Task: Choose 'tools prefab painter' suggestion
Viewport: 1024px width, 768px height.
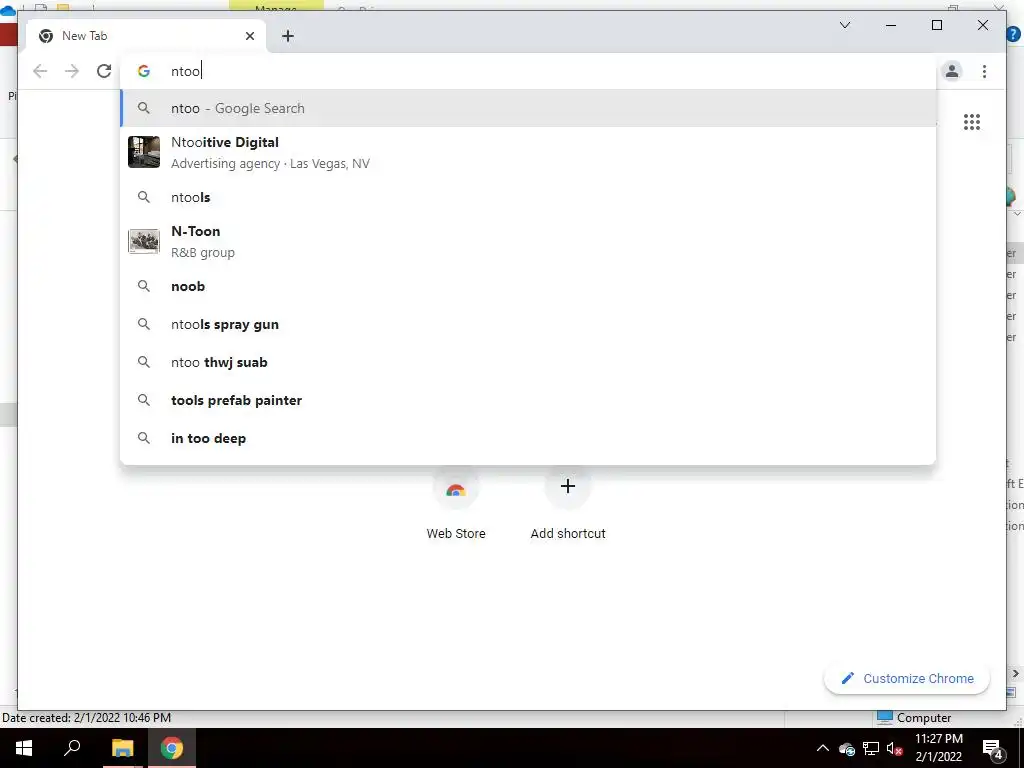Action: click(x=528, y=400)
